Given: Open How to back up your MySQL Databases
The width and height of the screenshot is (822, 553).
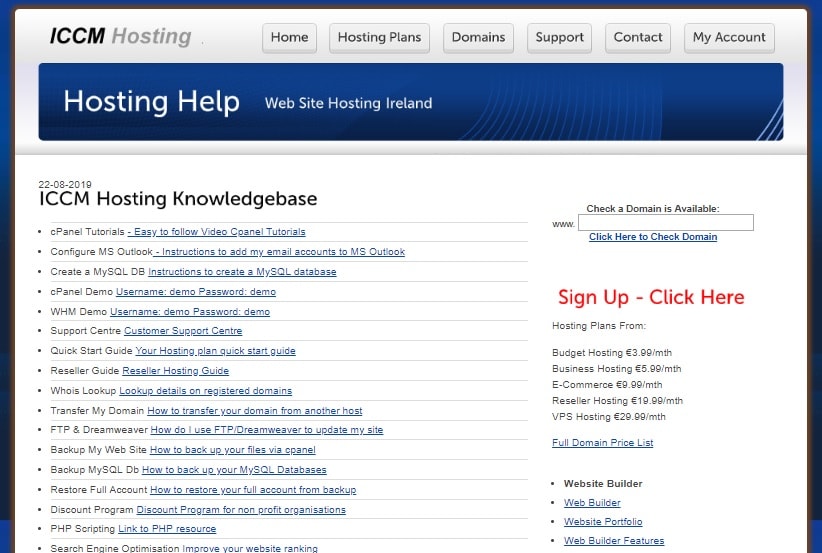Looking at the screenshot, I should click(234, 470).
